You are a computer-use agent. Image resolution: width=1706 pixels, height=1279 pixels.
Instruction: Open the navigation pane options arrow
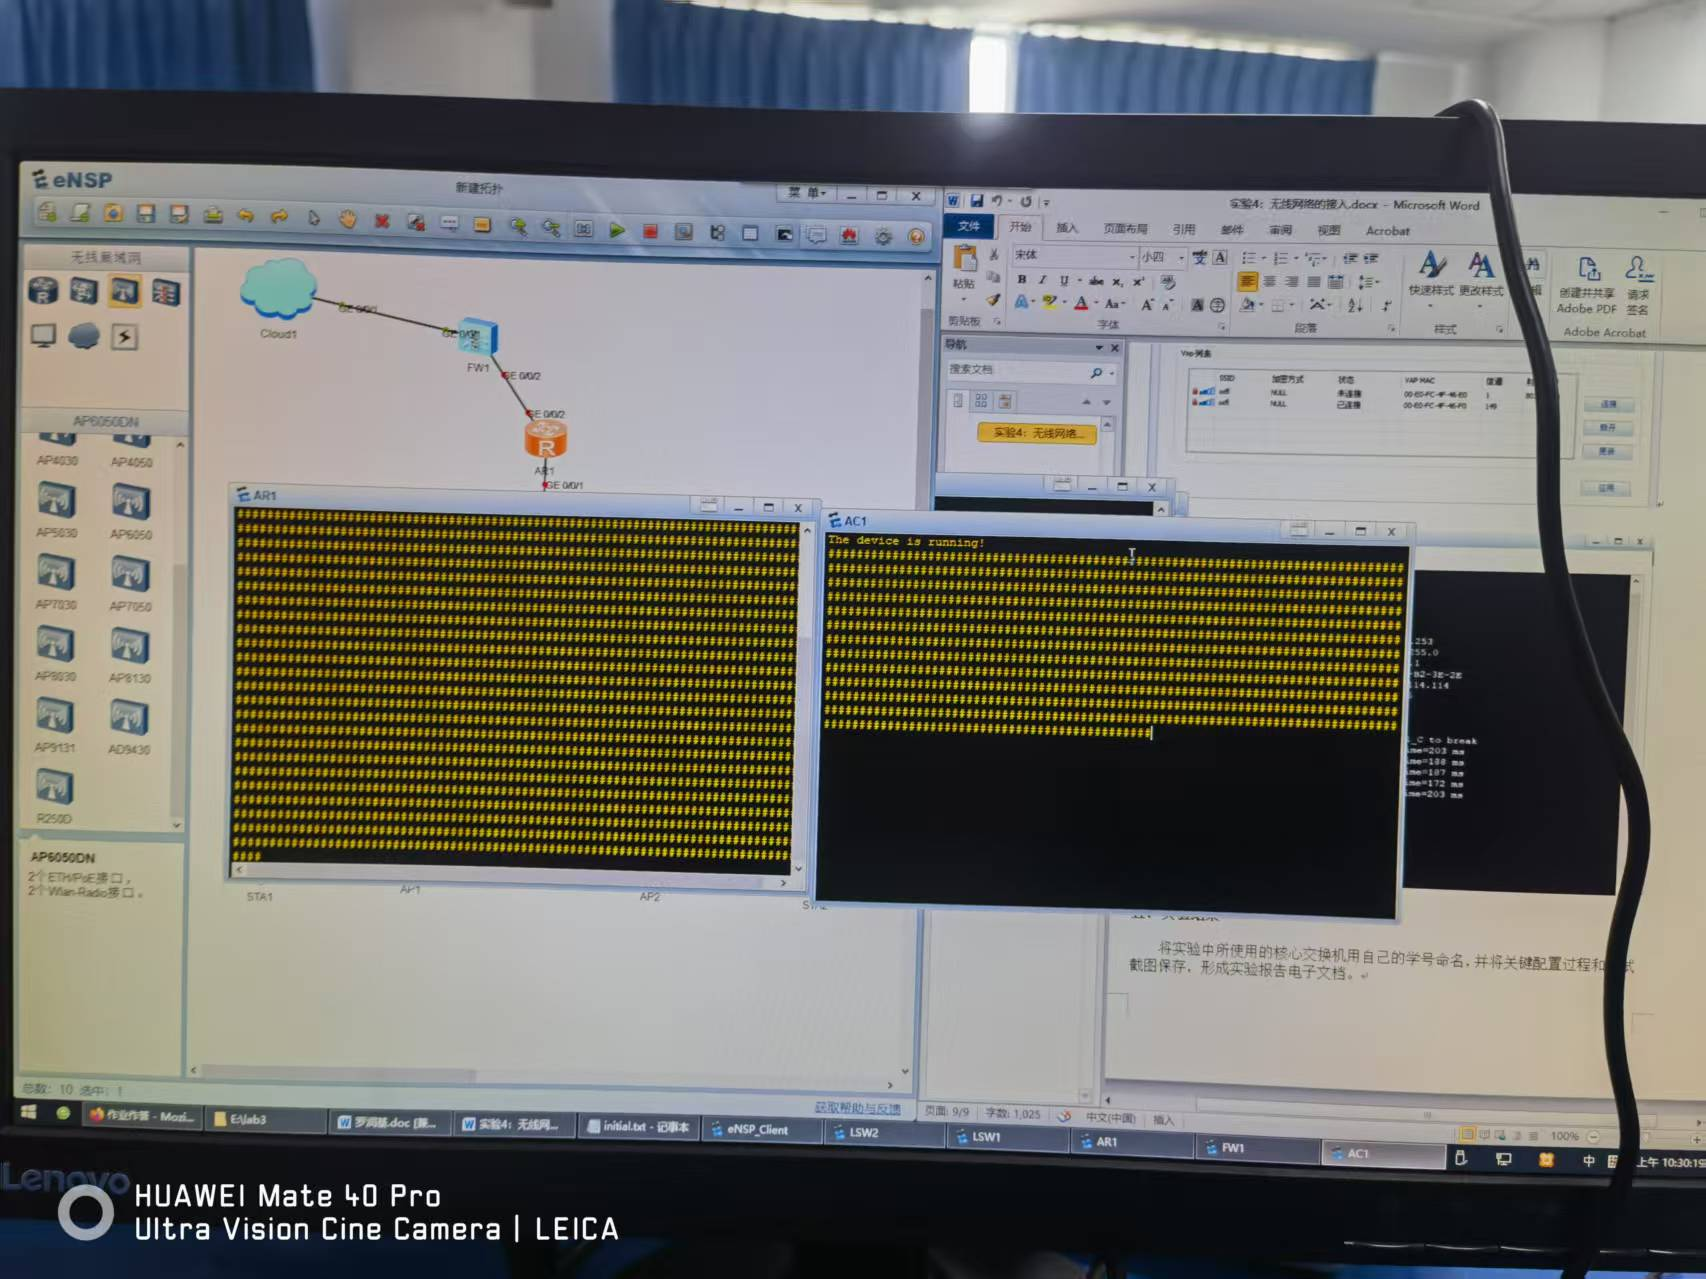click(x=1099, y=347)
